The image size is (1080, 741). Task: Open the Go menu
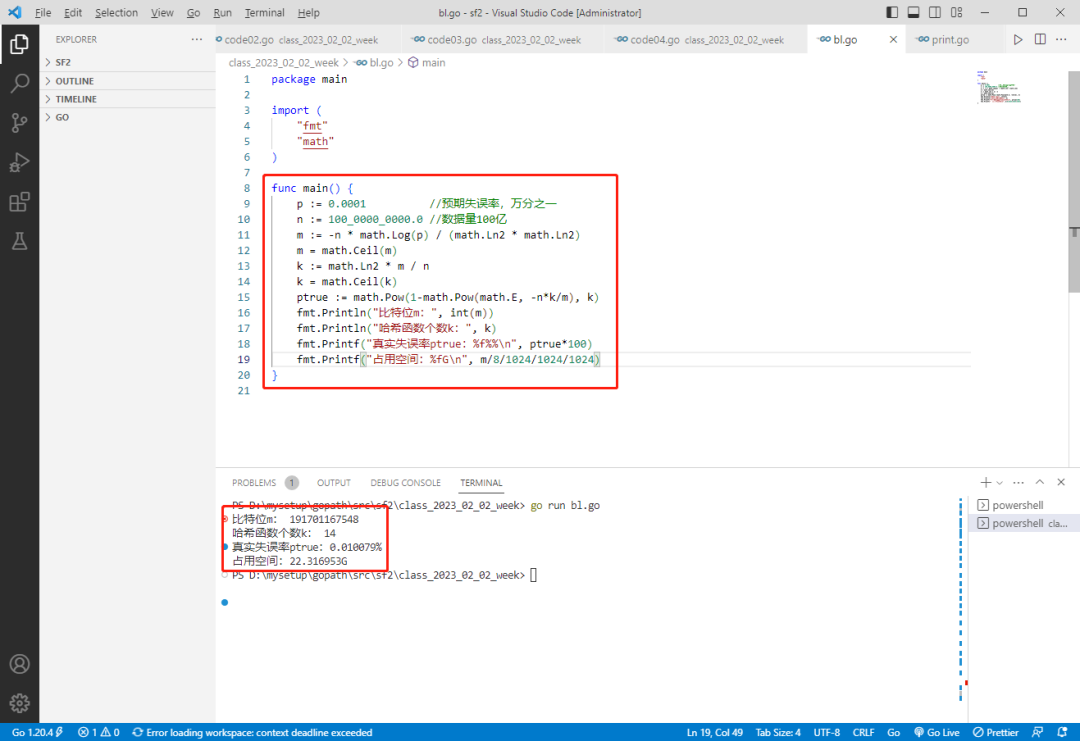tap(194, 12)
